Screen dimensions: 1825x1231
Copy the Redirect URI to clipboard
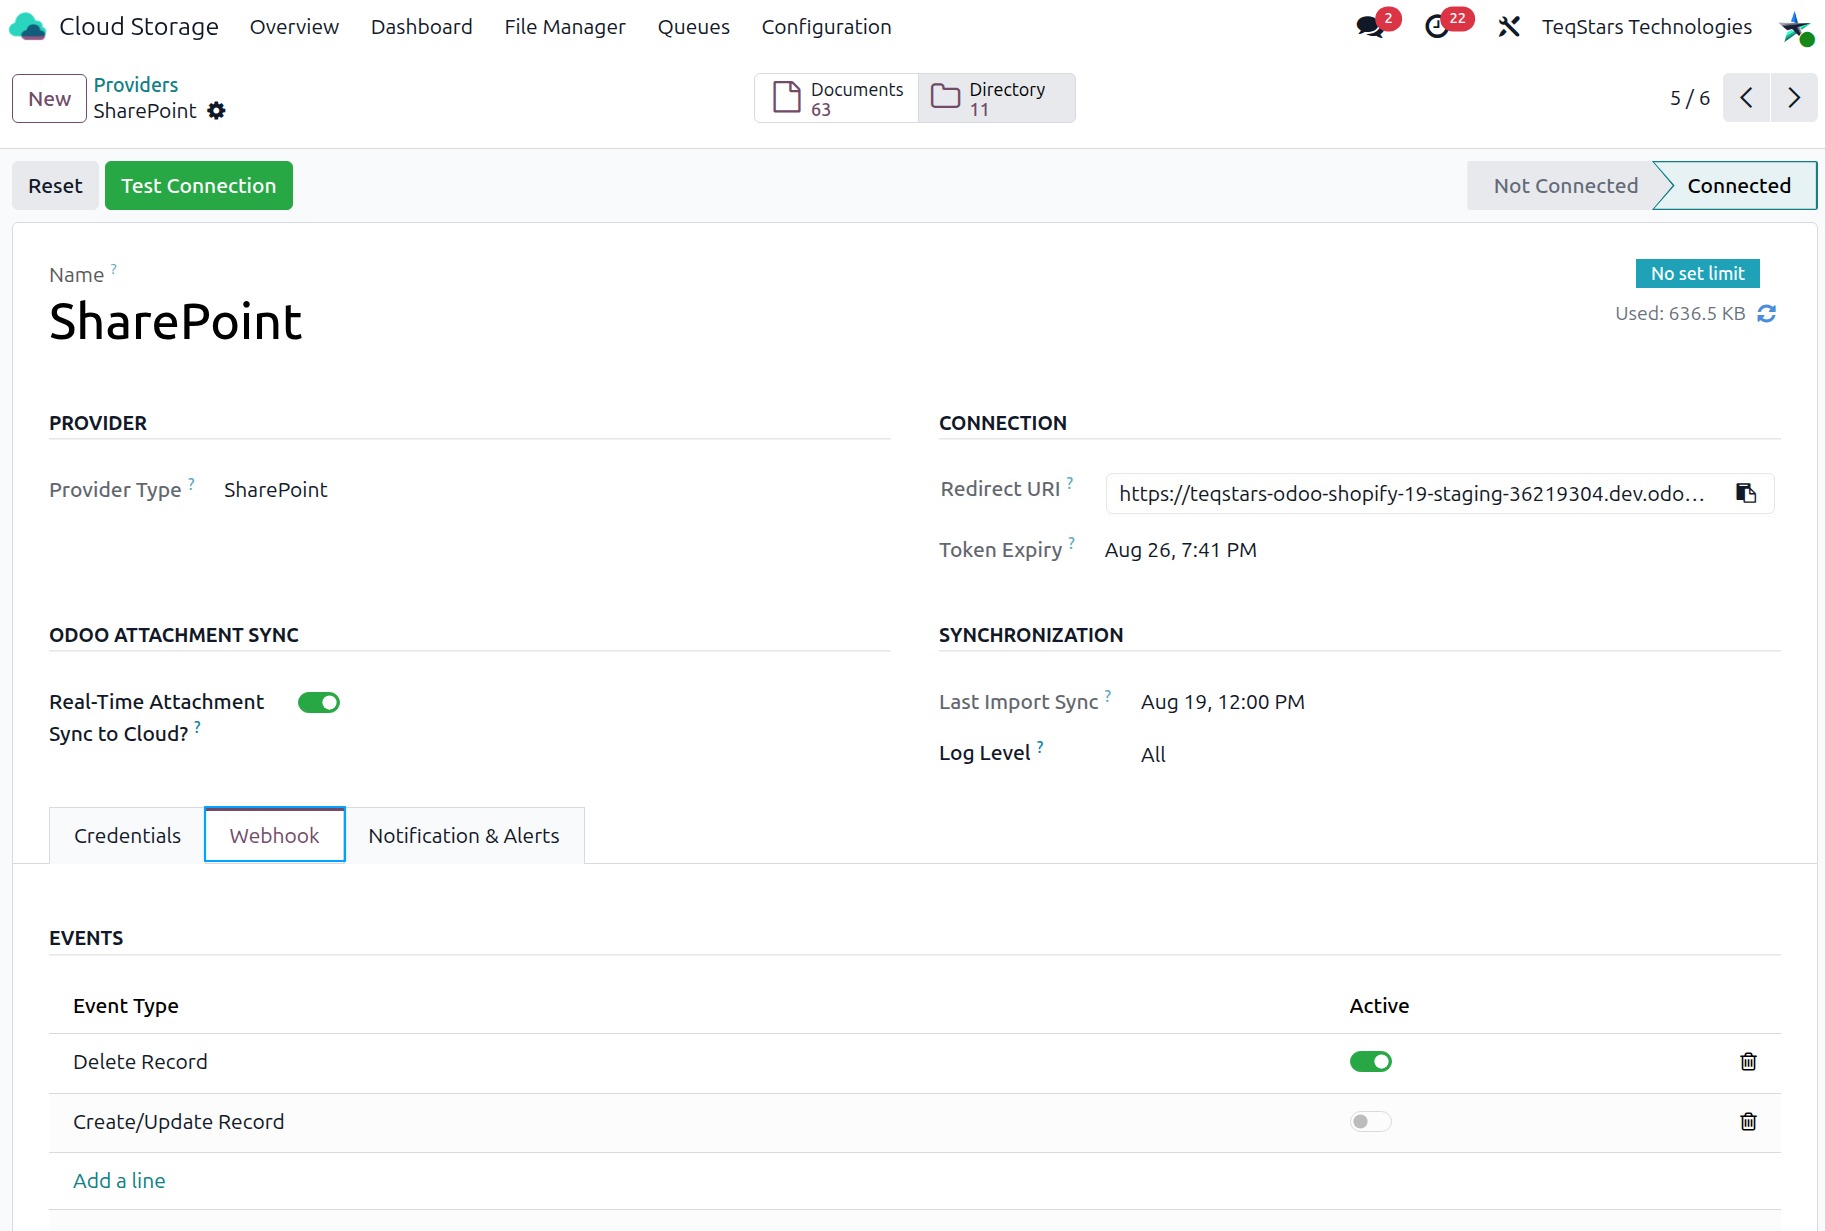point(1746,493)
